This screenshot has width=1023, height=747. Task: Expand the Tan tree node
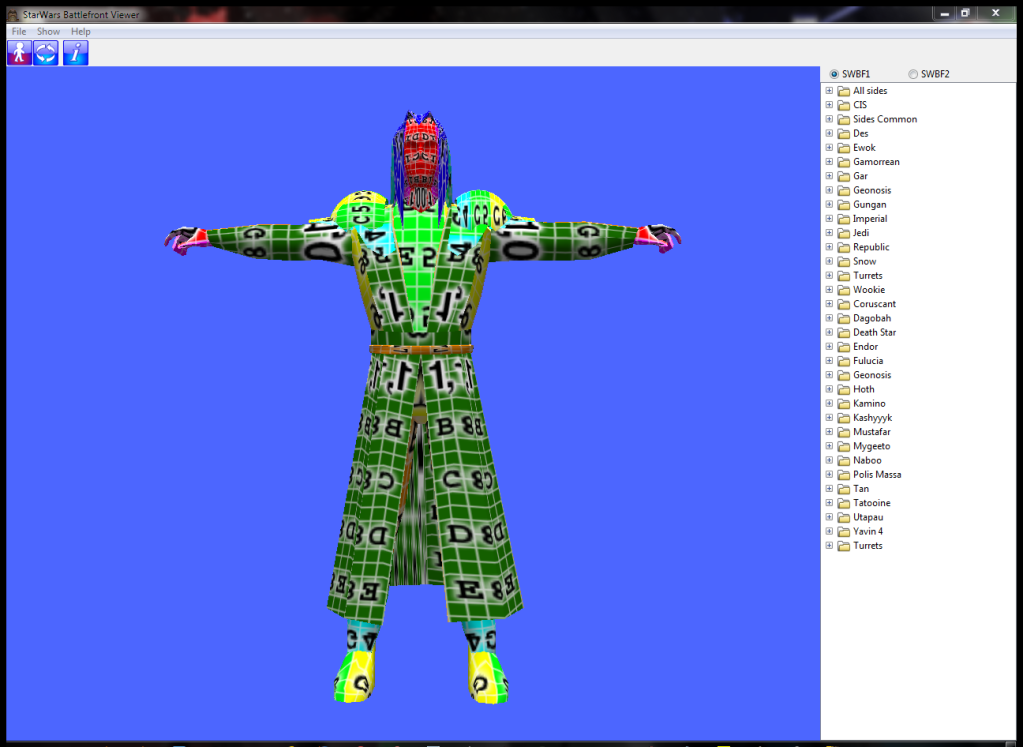click(x=829, y=489)
